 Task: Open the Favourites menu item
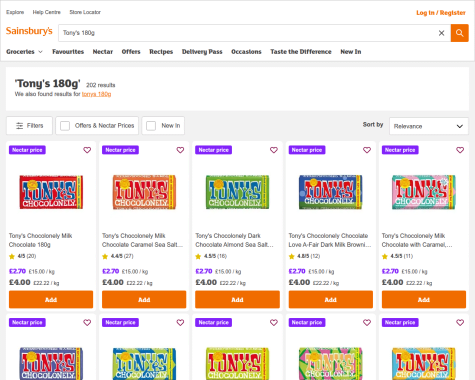tap(68, 52)
